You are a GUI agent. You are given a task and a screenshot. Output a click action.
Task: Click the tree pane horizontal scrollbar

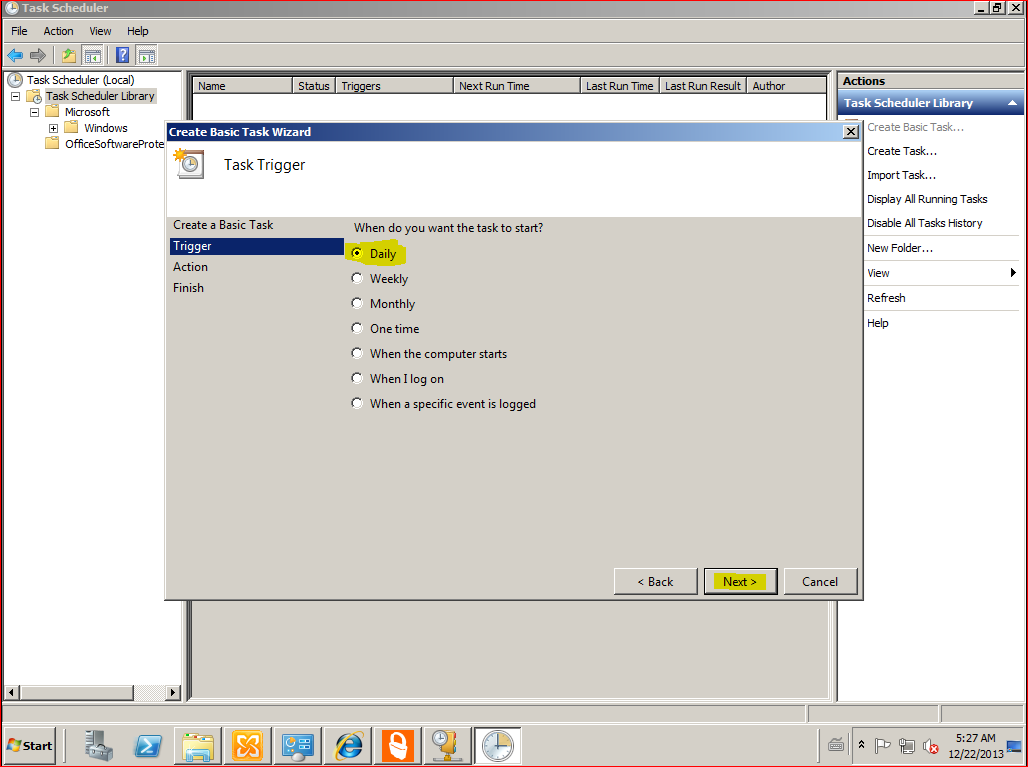point(77,692)
